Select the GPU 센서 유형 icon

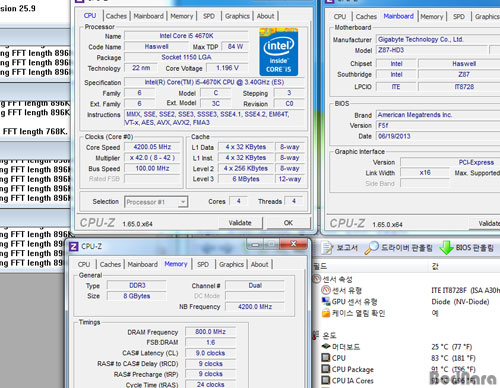[x=326, y=301]
